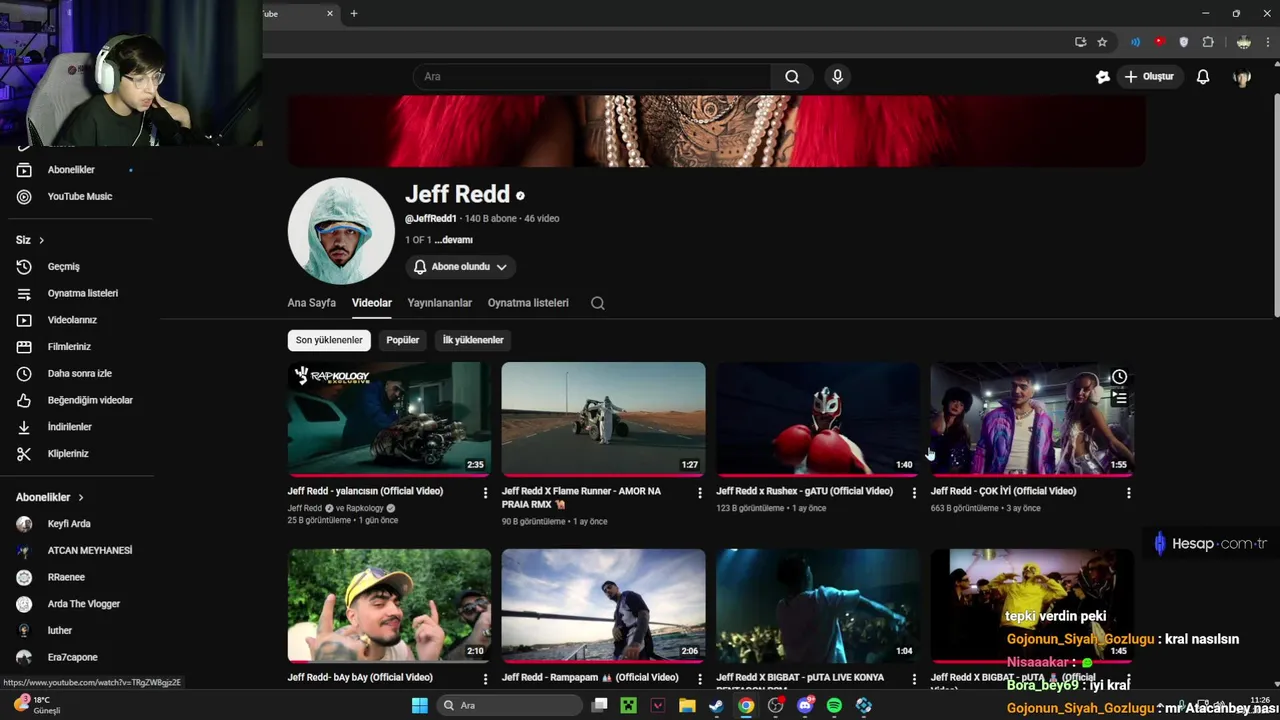Viewport: 1280px width, 720px height.
Task: Select the Videolar channel tab
Action: tap(372, 303)
